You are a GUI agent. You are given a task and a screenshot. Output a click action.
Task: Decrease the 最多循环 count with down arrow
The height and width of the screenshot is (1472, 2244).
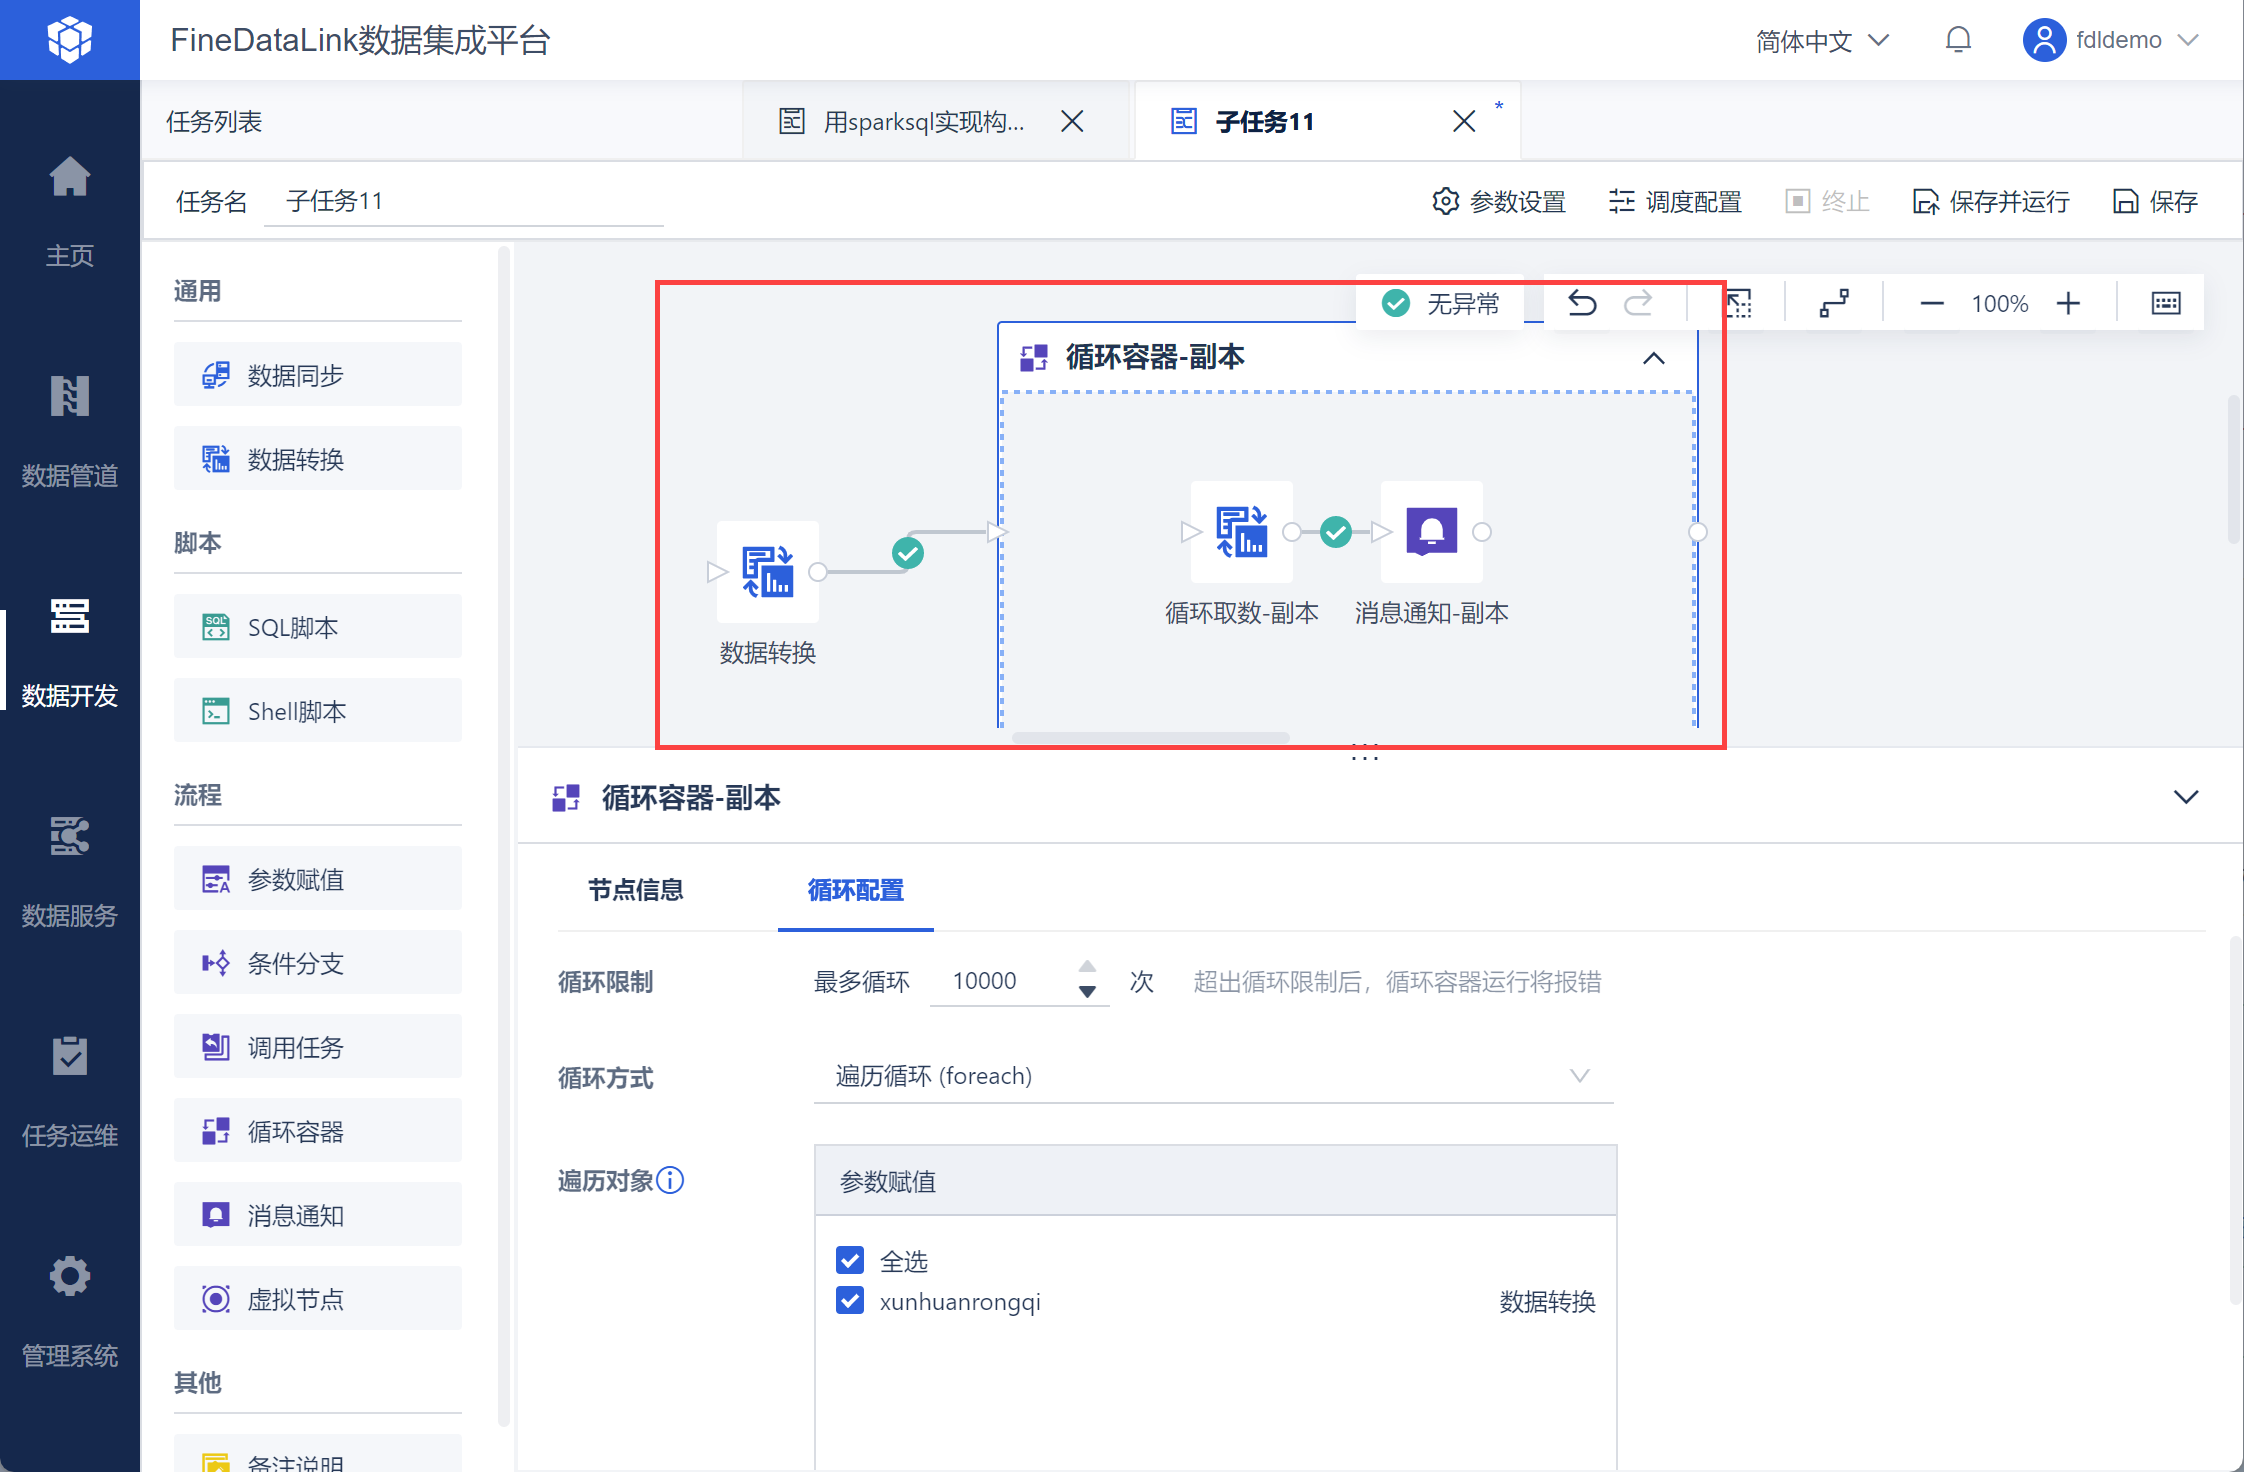click(1087, 992)
